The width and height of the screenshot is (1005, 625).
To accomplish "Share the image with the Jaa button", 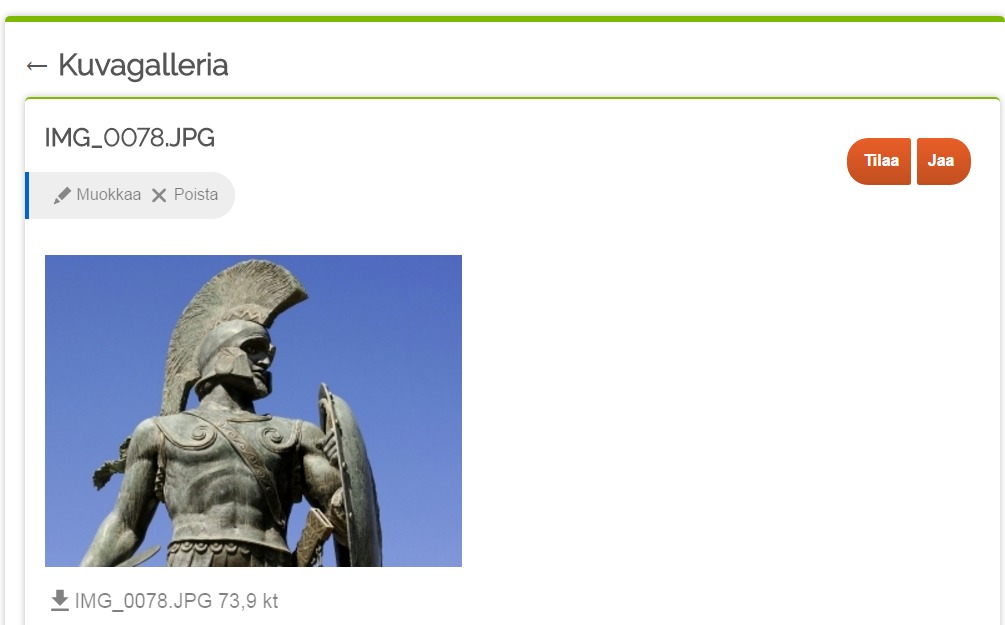I will [x=943, y=161].
